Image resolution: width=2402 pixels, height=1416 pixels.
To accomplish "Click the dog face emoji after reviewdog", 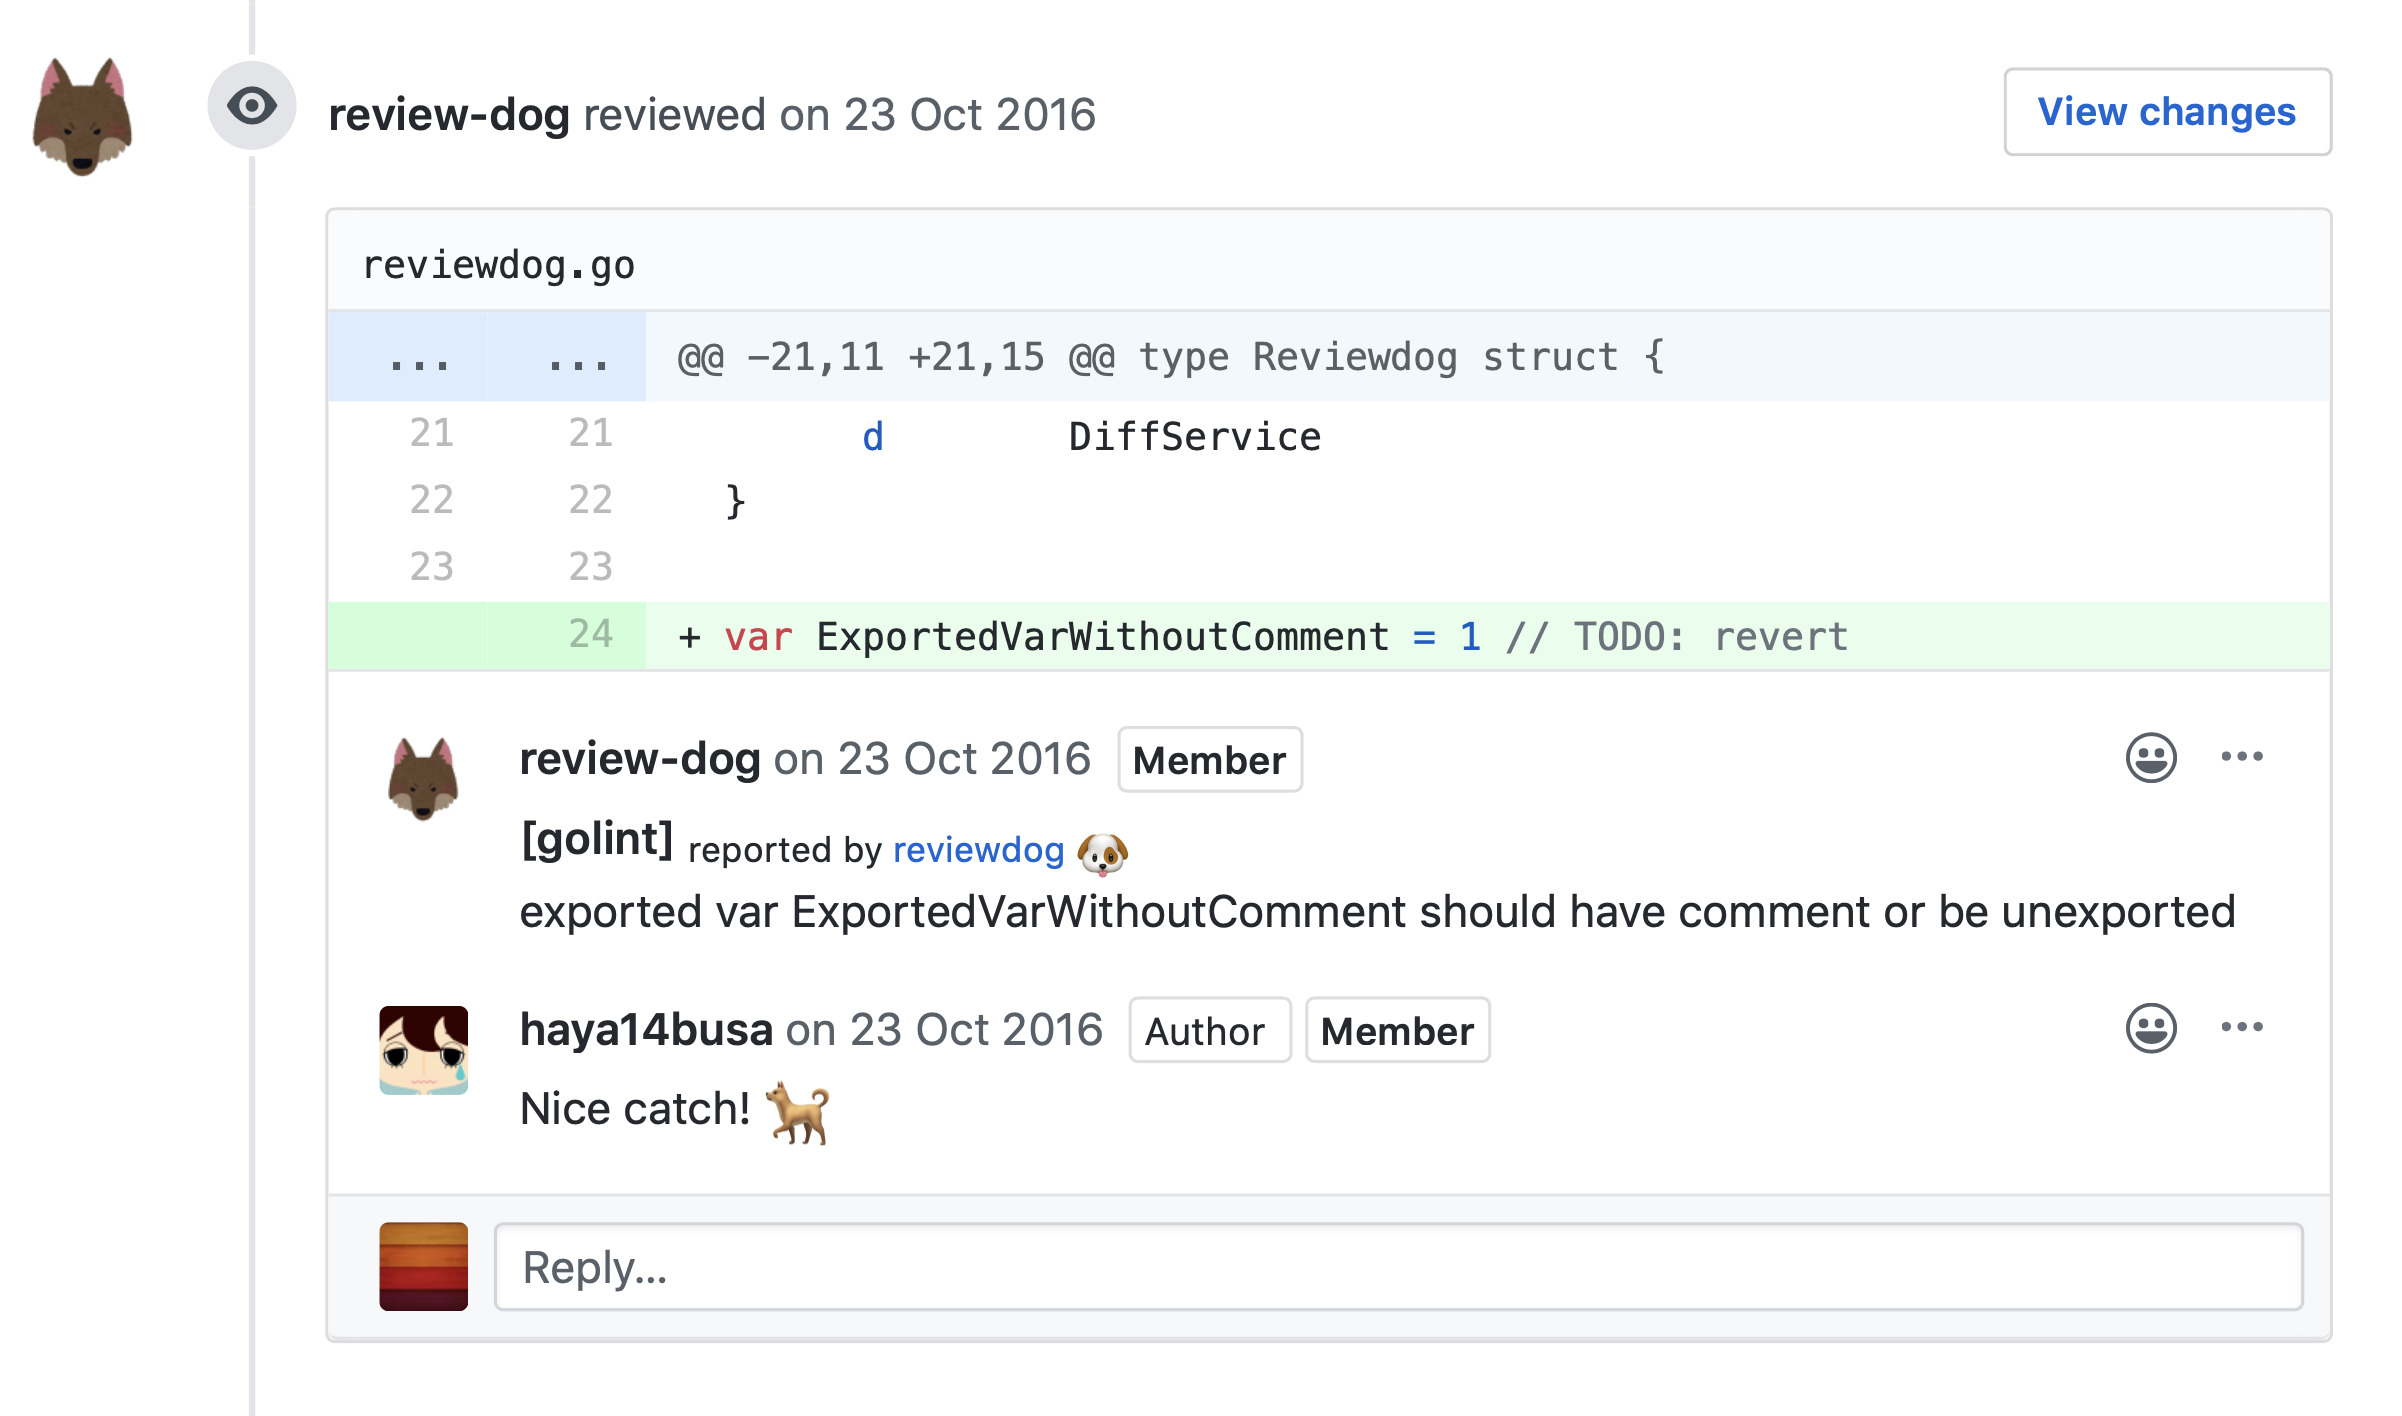I will point(1103,853).
